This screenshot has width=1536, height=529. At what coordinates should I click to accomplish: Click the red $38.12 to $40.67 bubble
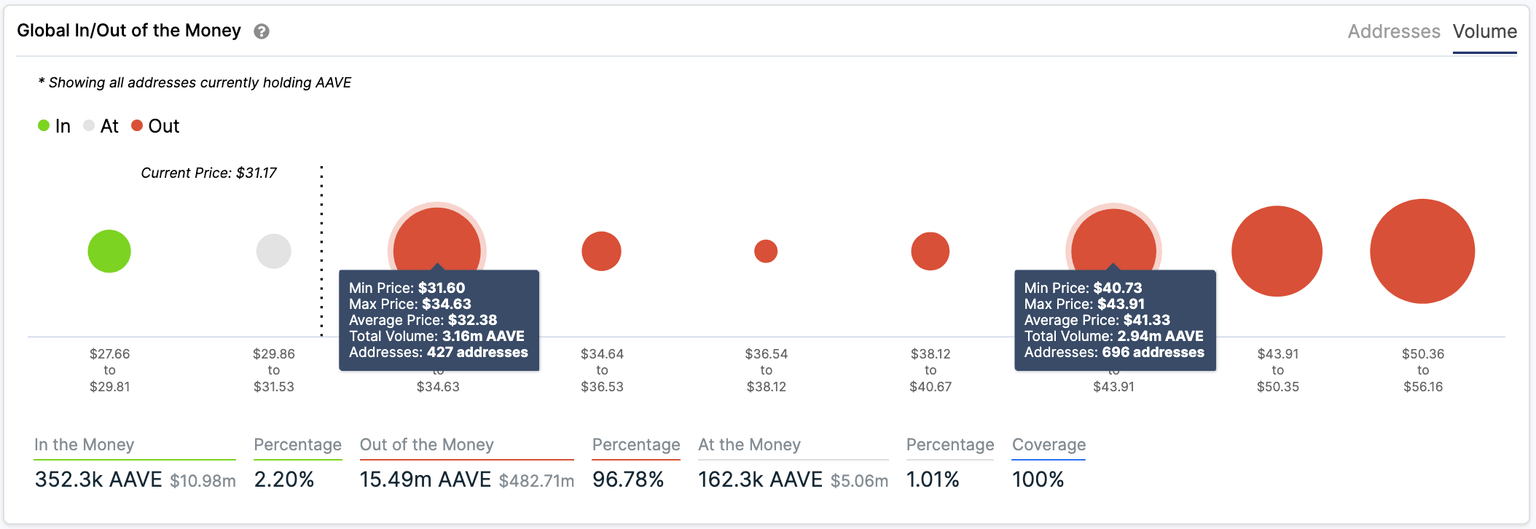(x=930, y=251)
